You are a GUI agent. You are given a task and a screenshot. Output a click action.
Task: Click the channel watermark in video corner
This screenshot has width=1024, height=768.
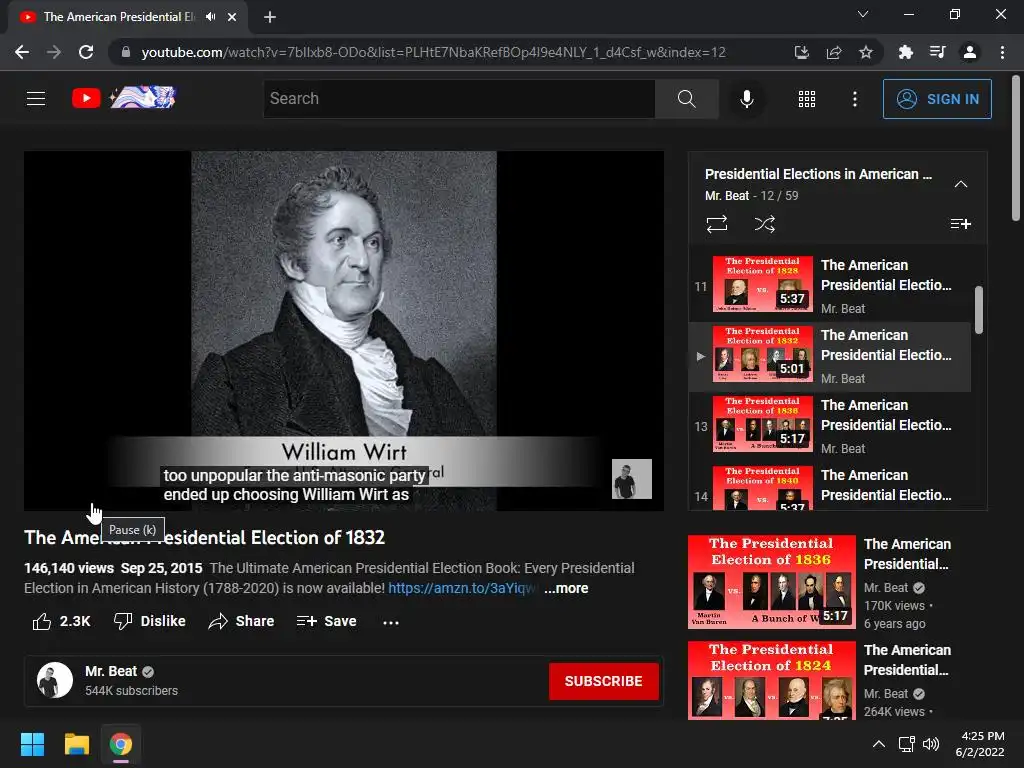tap(632, 479)
